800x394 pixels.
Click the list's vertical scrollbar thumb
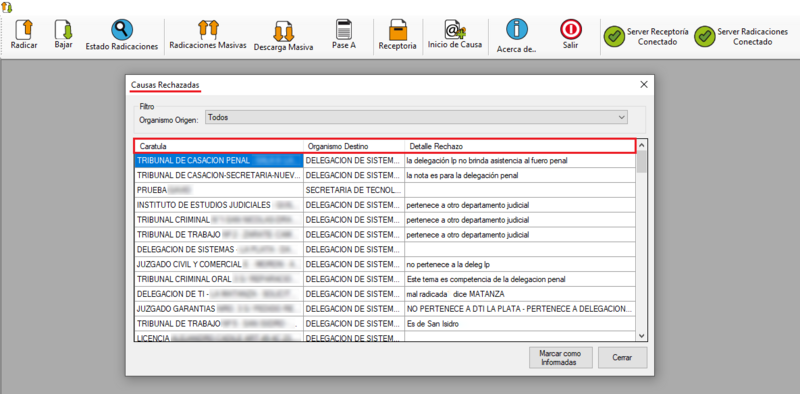coord(642,161)
